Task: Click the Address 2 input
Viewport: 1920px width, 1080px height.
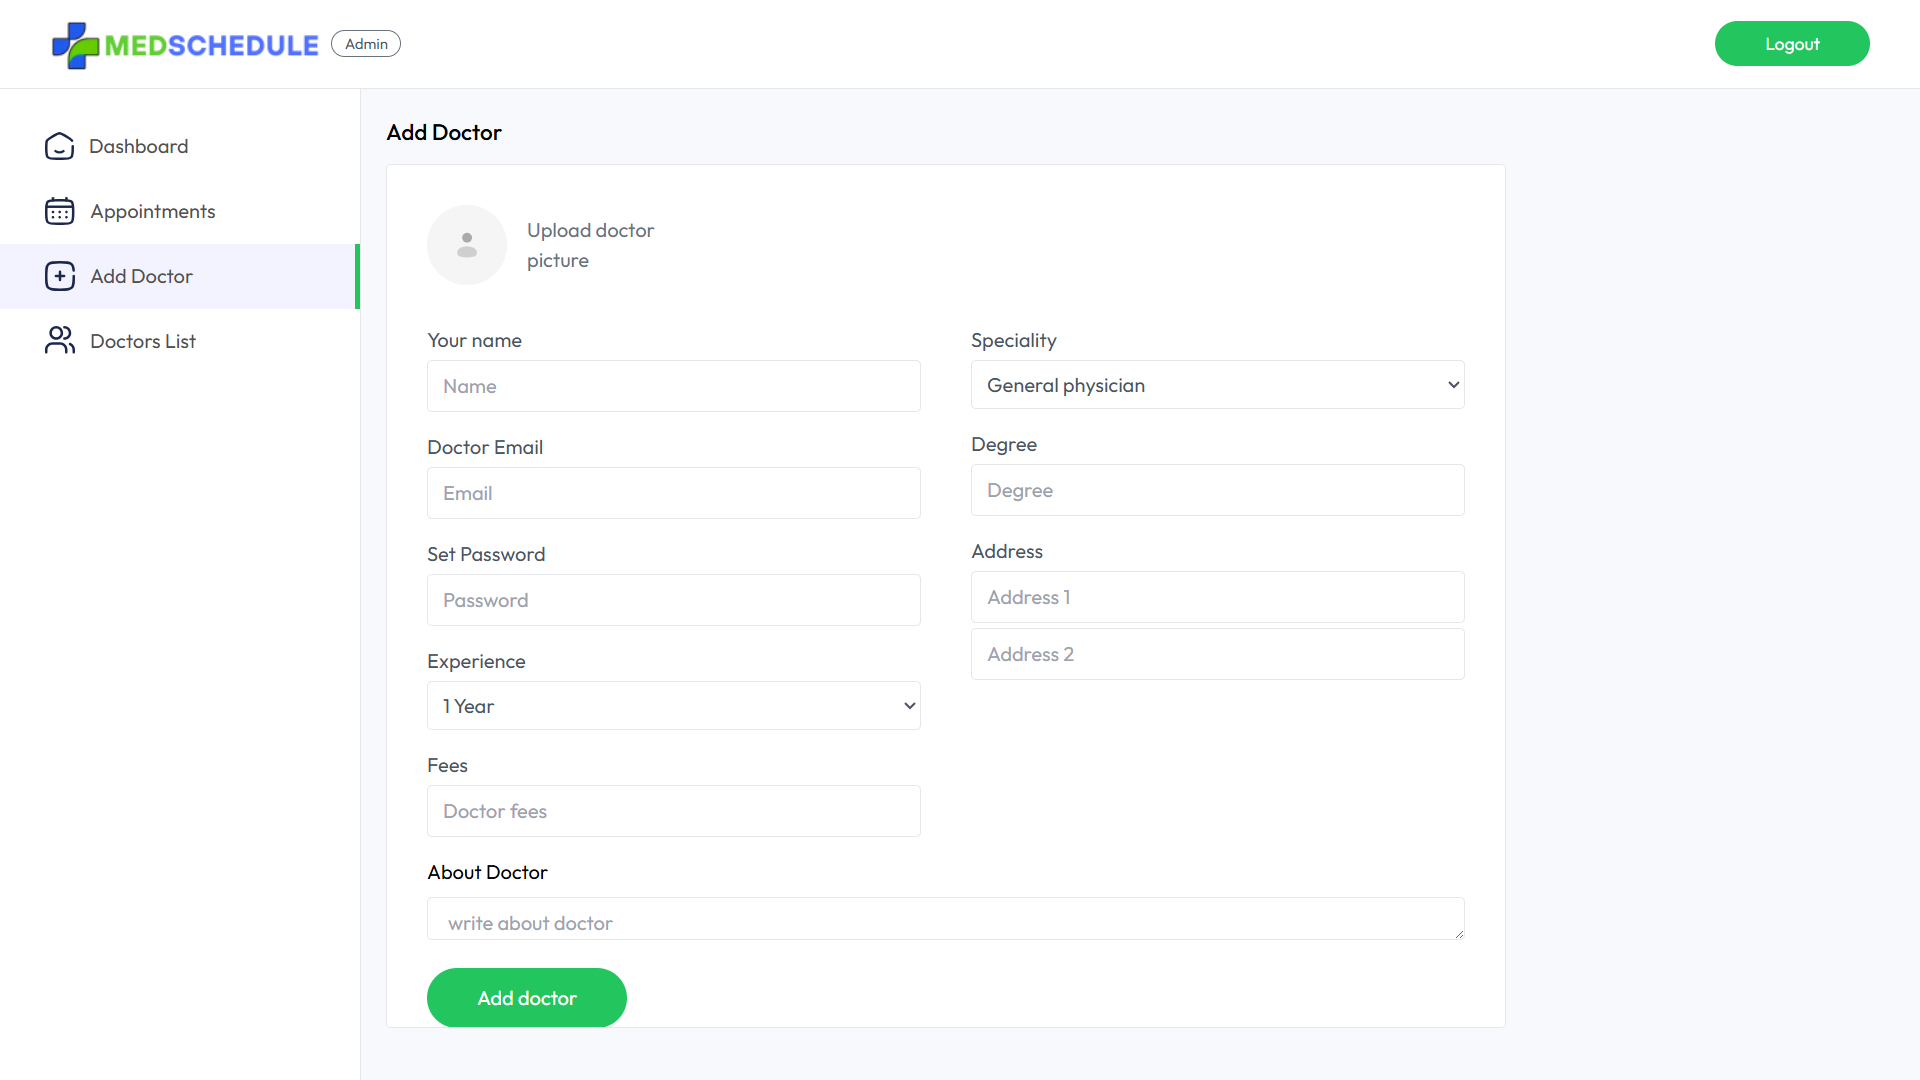Action: pos(1217,654)
